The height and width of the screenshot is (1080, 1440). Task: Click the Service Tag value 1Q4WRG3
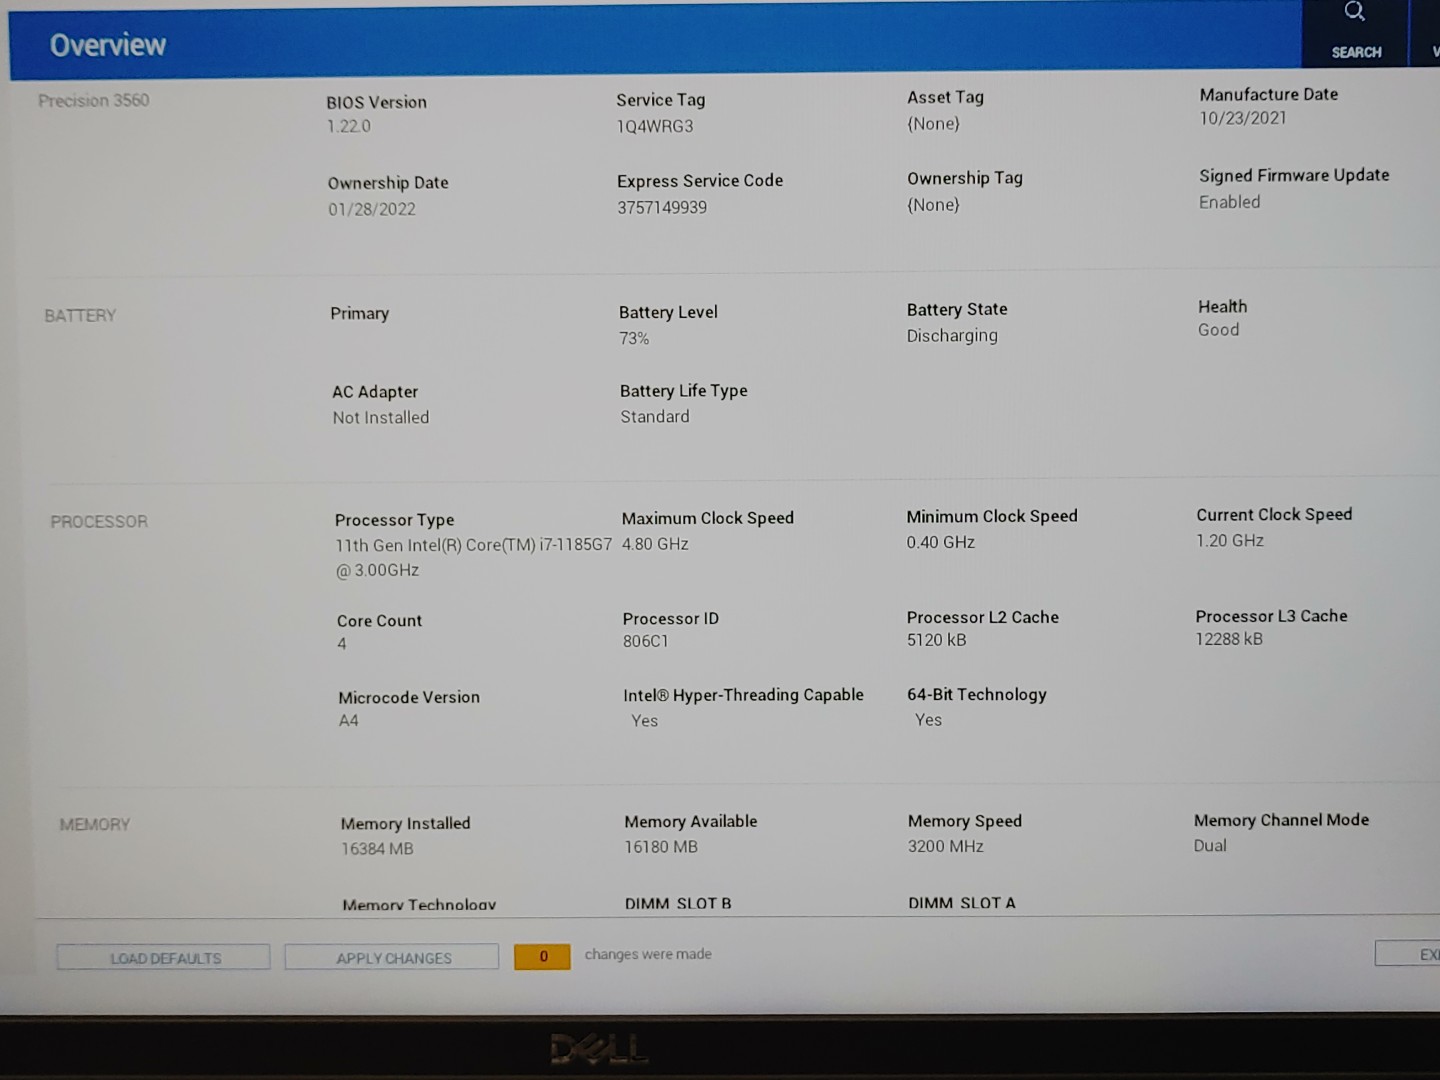tap(654, 127)
